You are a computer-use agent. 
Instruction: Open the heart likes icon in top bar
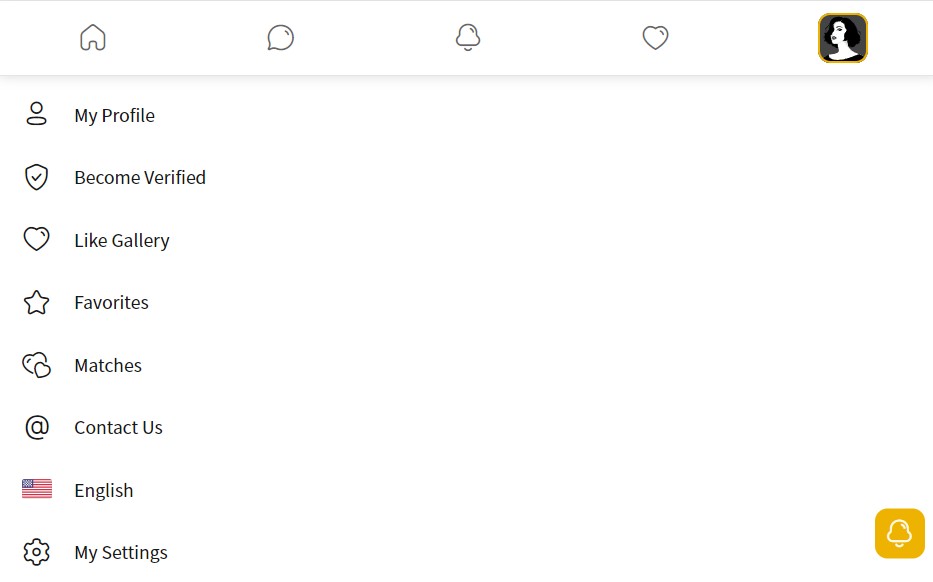(655, 38)
